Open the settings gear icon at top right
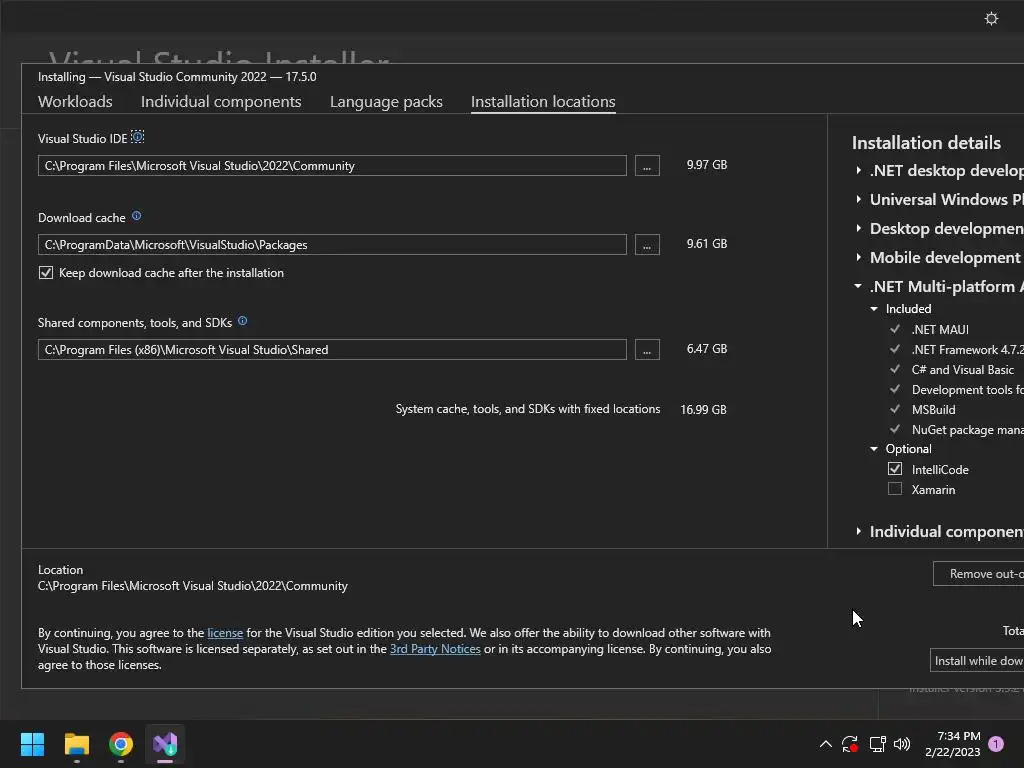 tap(991, 18)
